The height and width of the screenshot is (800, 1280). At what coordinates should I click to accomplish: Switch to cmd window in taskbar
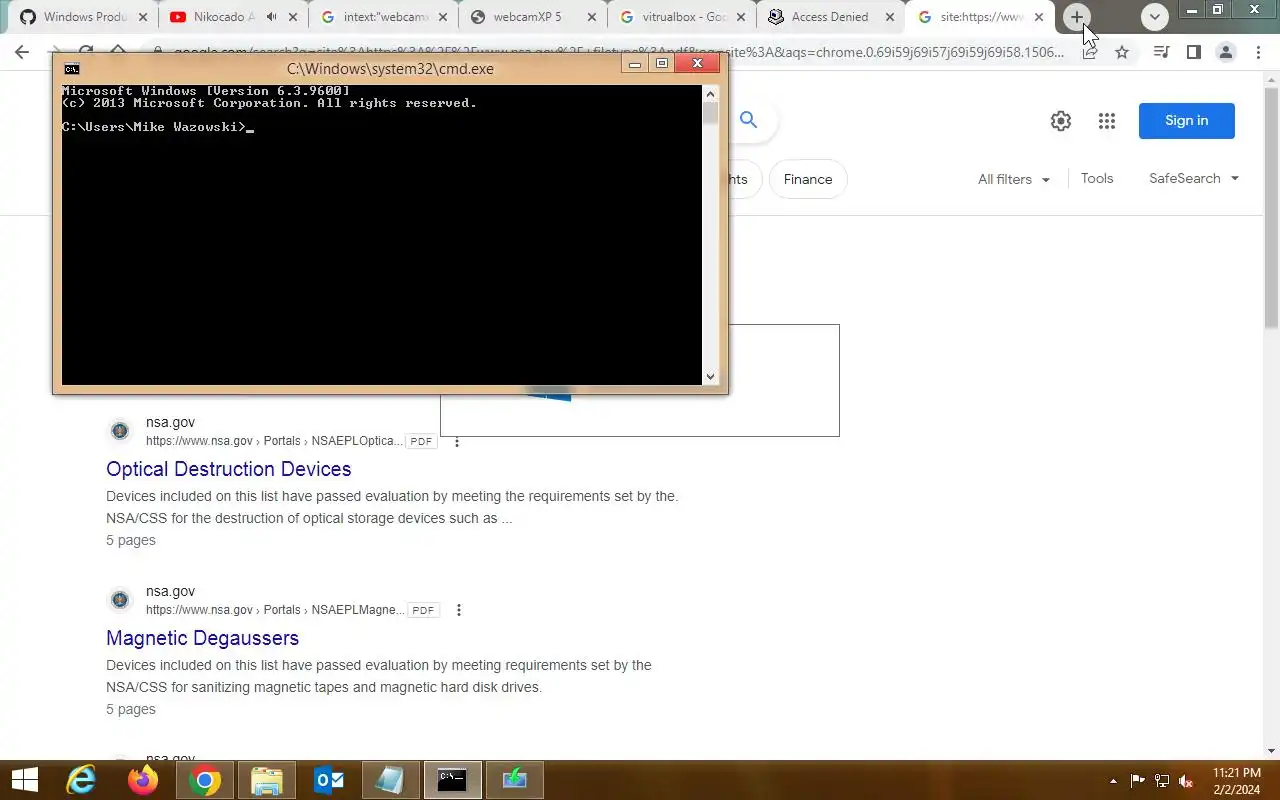click(x=453, y=780)
